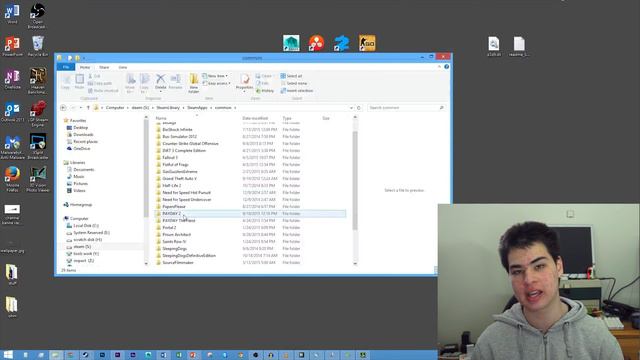Click the Select all ribbon option
The image size is (640, 360).
[x=291, y=76]
